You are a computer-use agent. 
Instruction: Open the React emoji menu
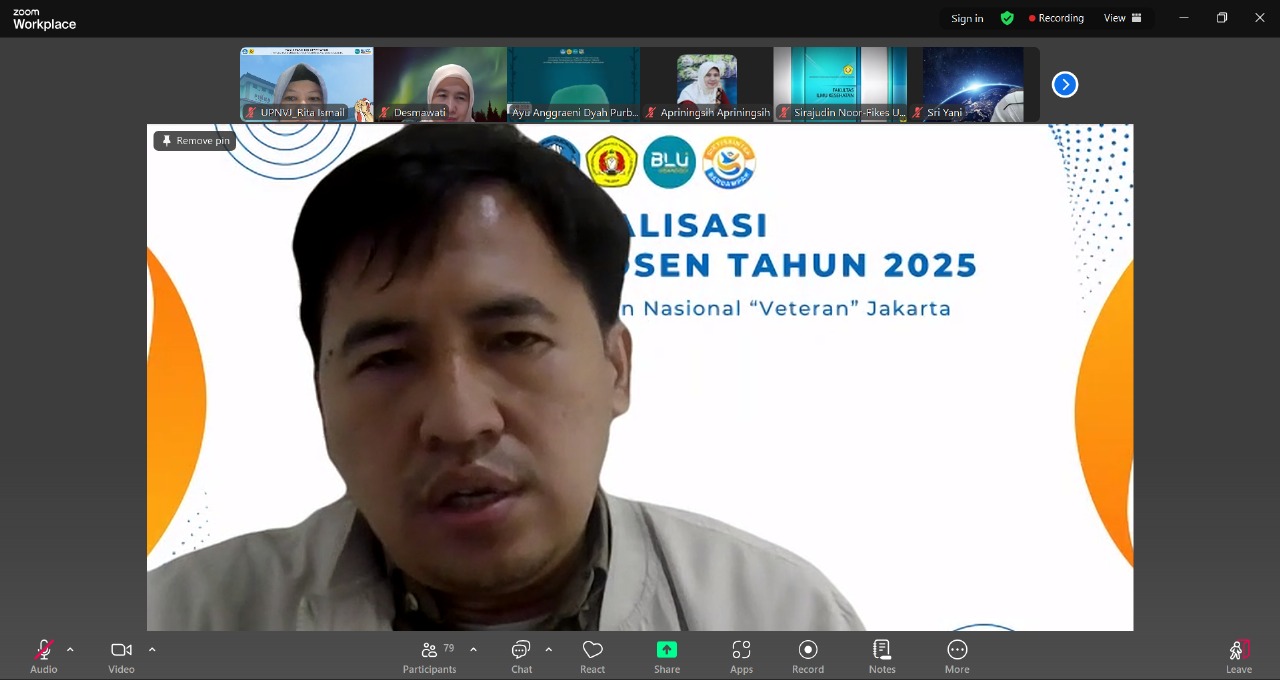point(592,656)
